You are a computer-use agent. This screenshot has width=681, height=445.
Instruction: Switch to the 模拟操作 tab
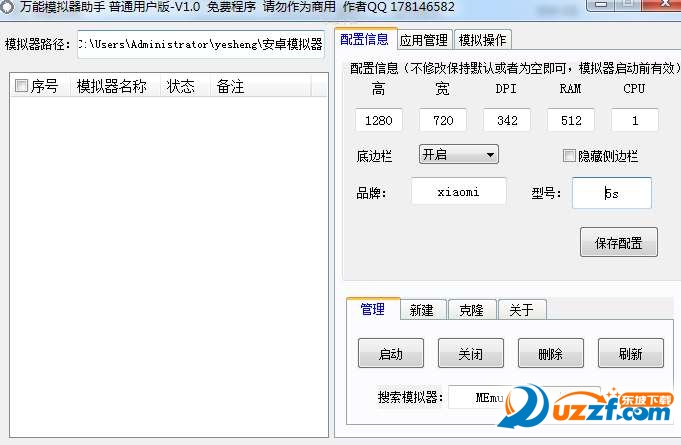483,41
